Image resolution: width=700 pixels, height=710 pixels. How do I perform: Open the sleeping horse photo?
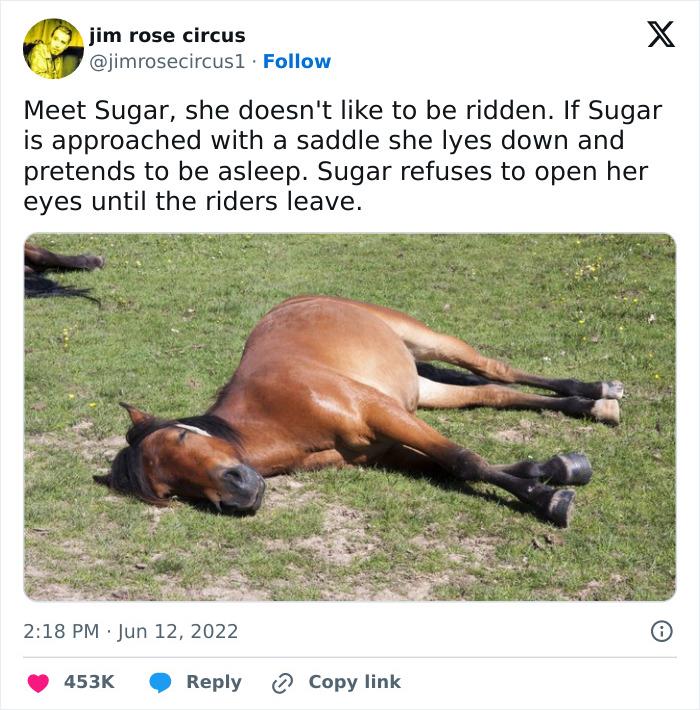350,417
